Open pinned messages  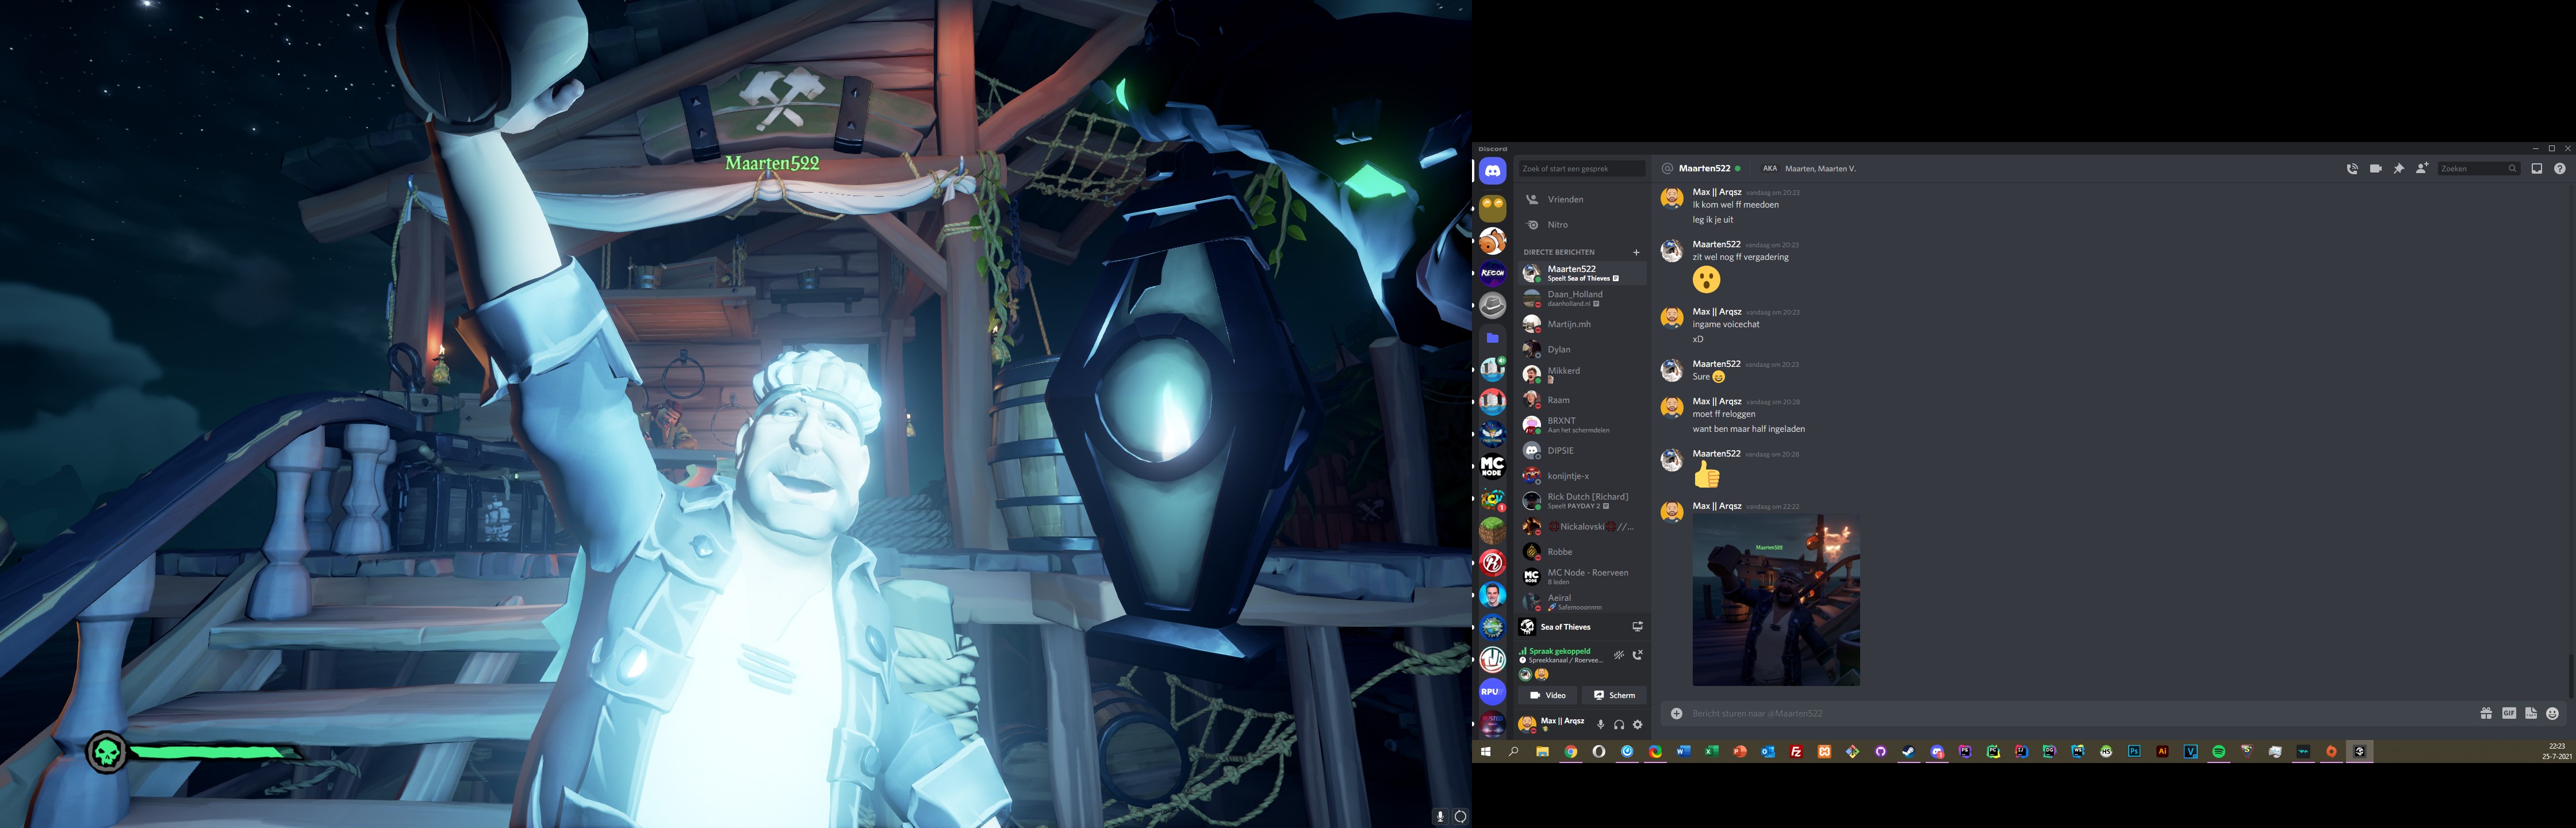tap(2398, 169)
